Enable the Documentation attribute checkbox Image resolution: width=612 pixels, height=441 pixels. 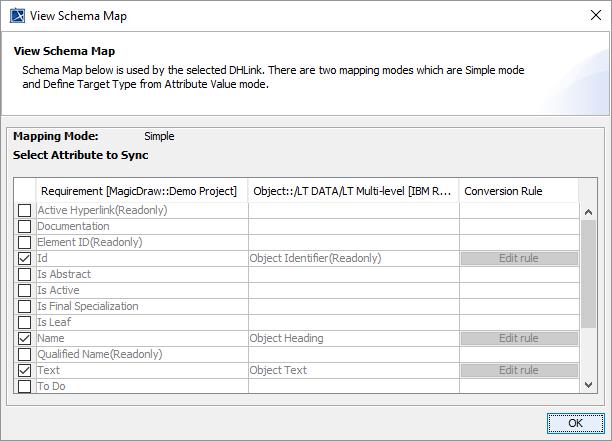coord(25,226)
